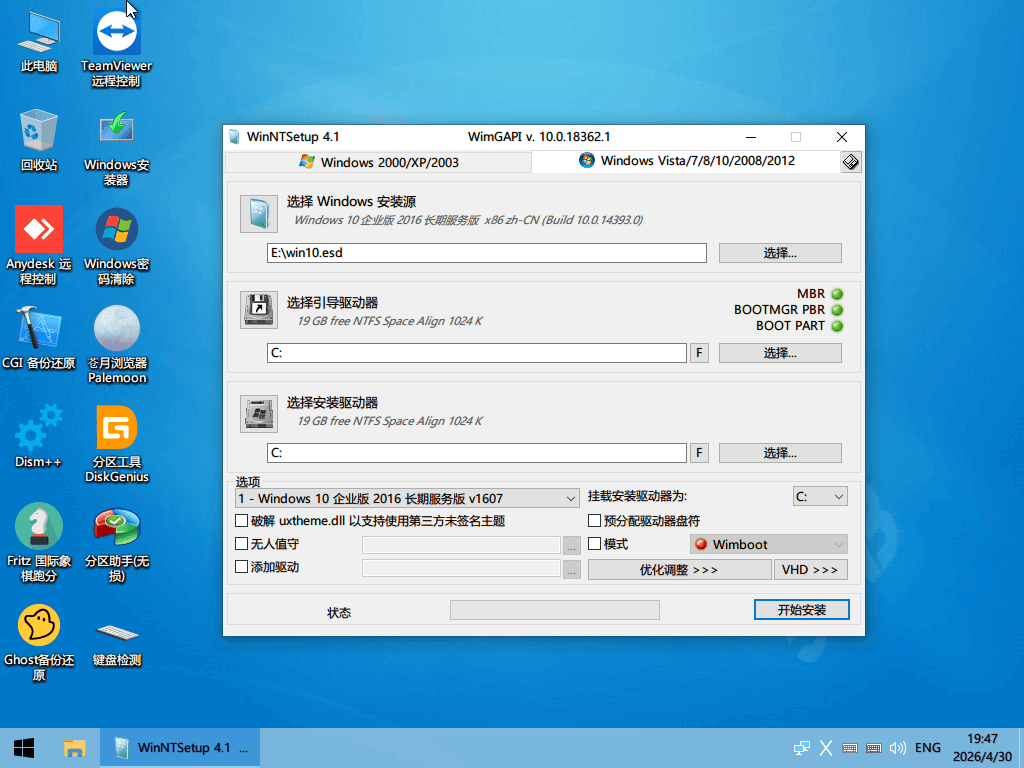Click the install drive disk icon
Image resolution: width=1024 pixels, height=768 pixels.
pyautogui.click(x=259, y=413)
